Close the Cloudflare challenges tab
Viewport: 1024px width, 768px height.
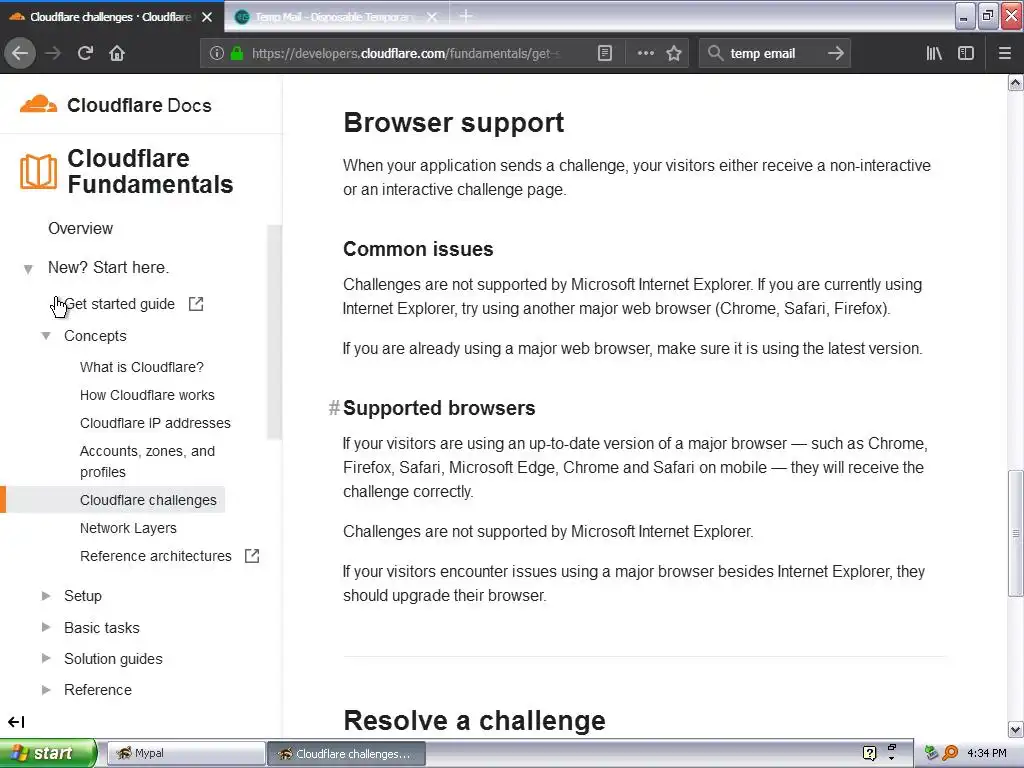tap(207, 17)
